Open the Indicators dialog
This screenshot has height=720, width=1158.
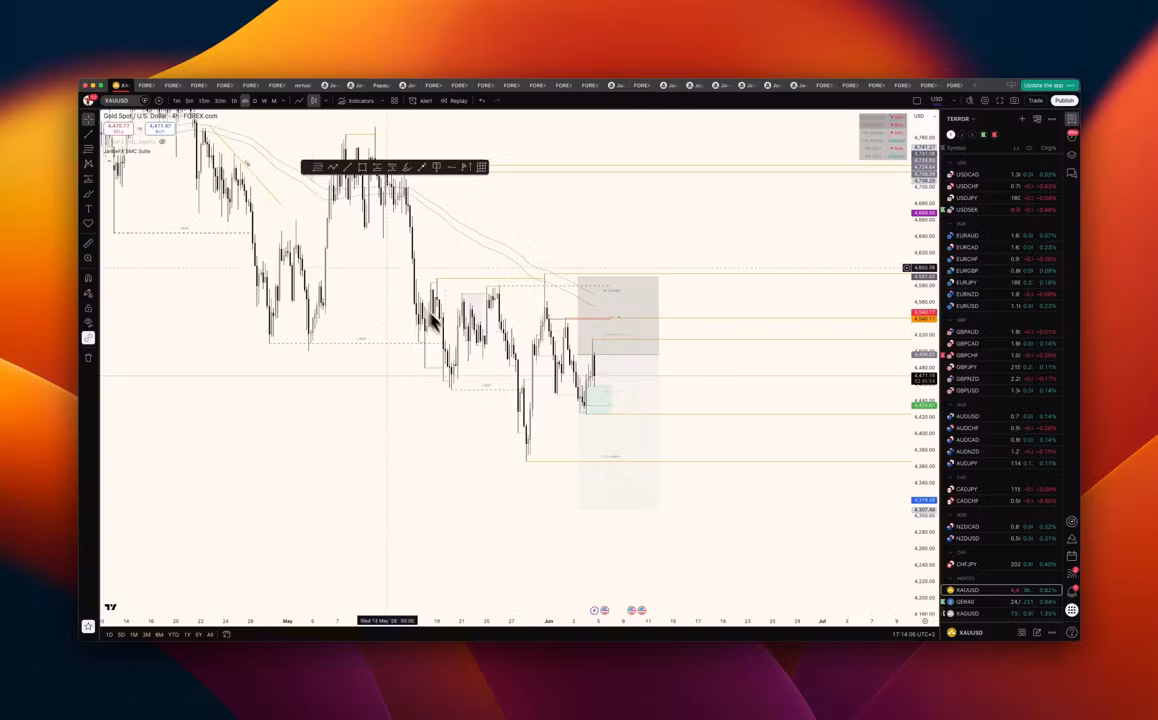356,100
